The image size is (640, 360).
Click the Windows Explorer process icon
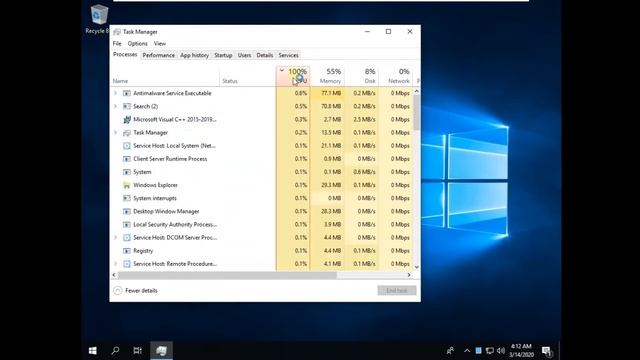click(x=127, y=185)
